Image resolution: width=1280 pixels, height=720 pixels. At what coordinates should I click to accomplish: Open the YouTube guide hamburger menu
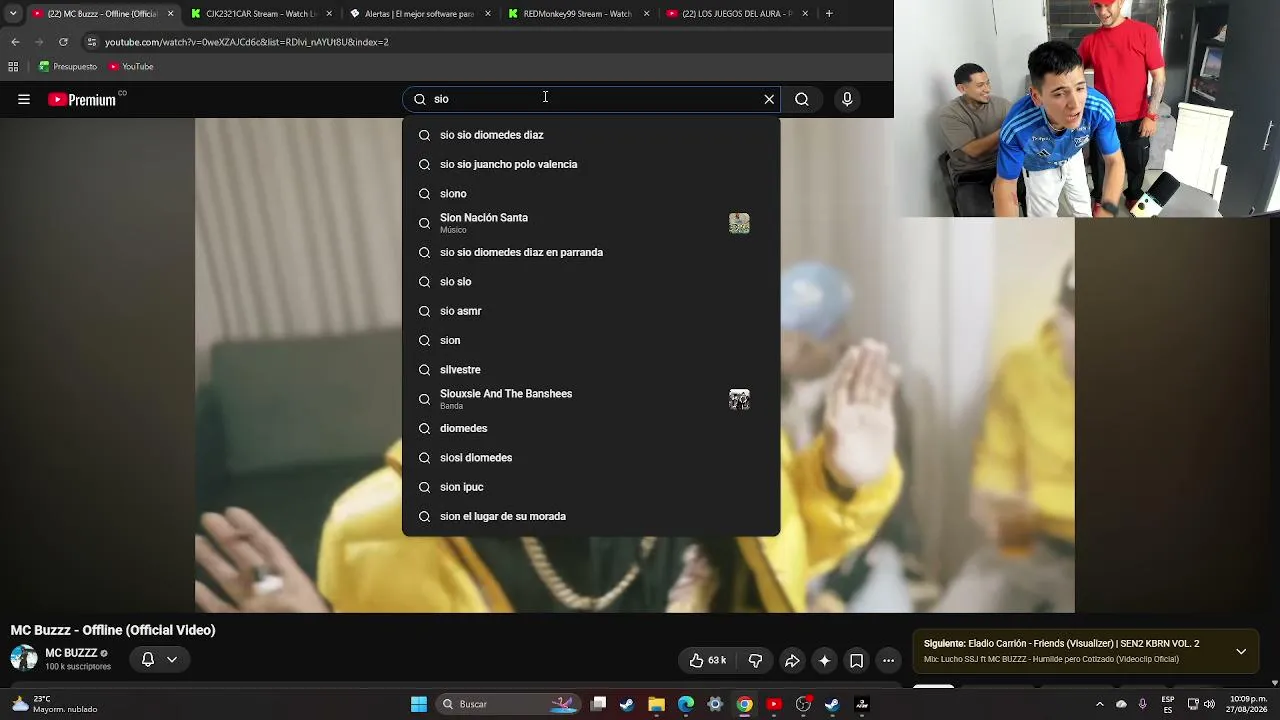click(24, 99)
